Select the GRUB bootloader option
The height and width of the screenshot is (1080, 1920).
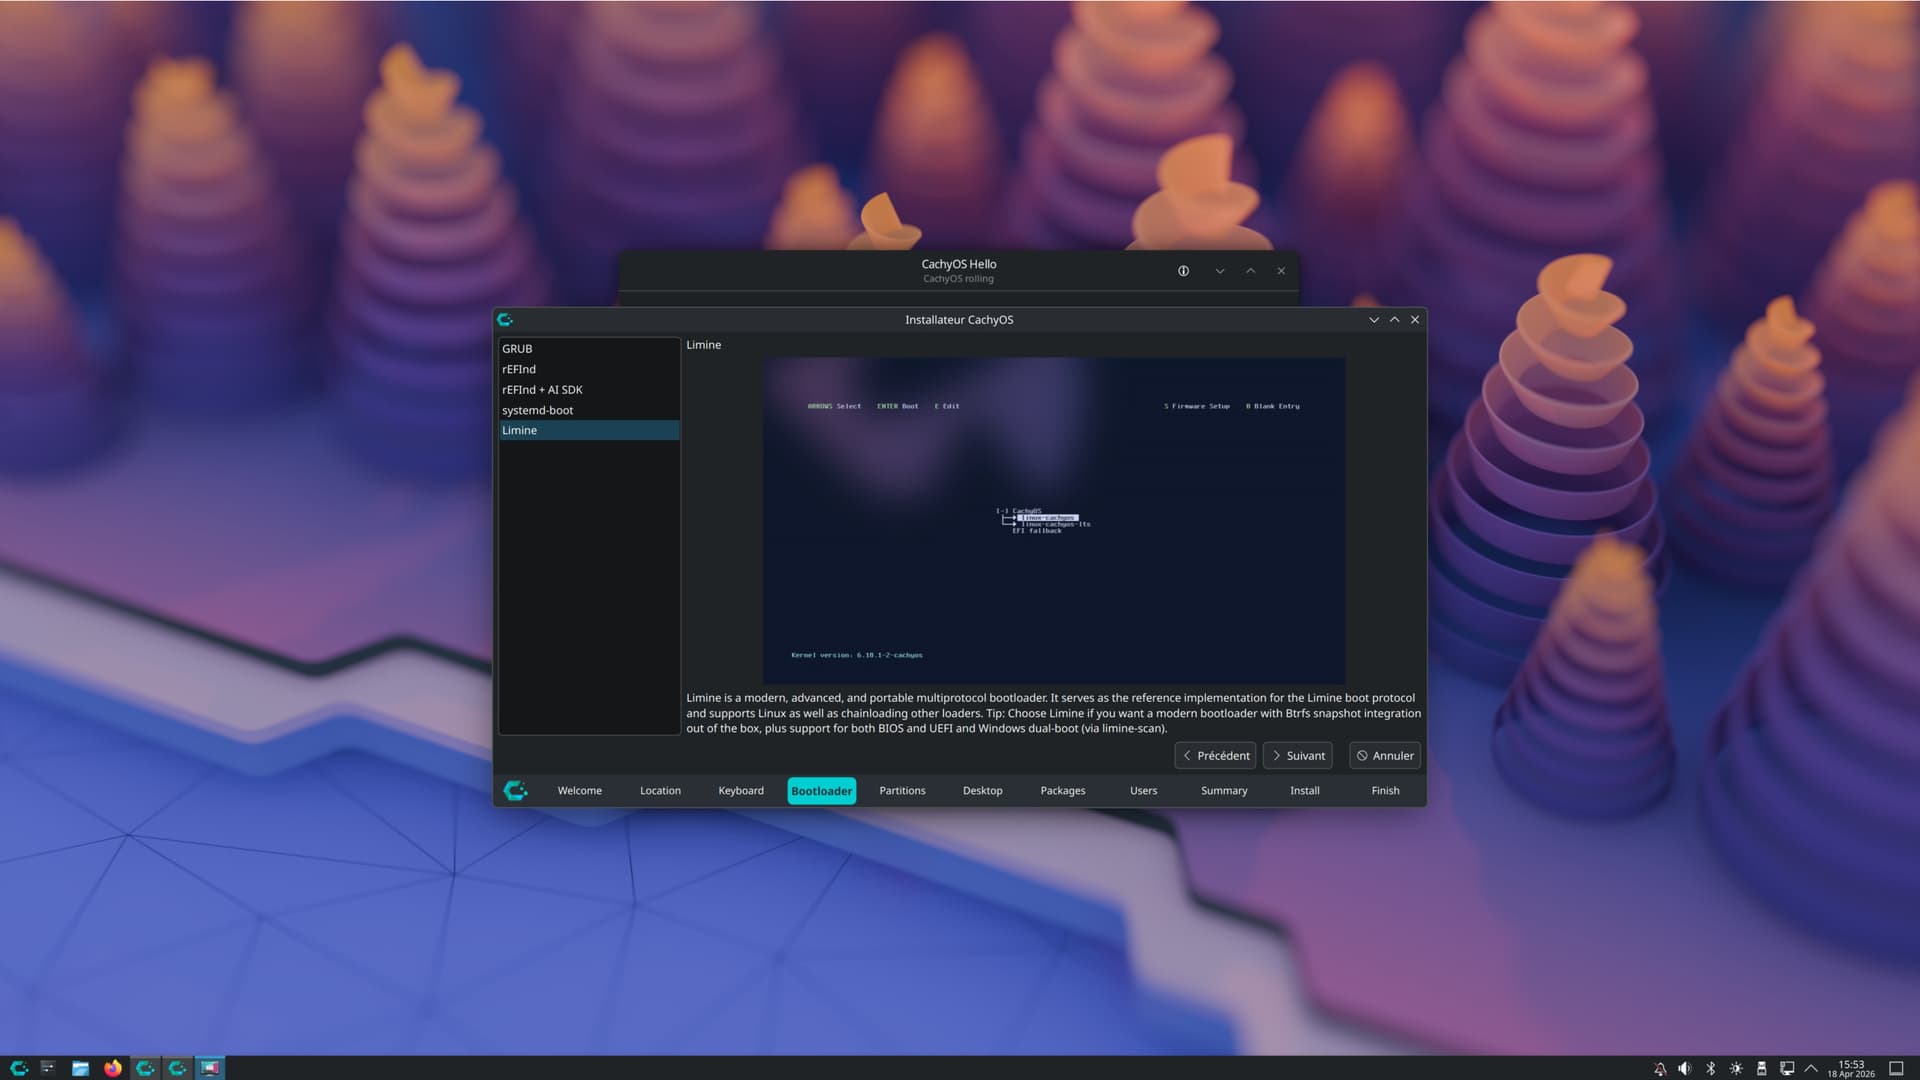point(517,349)
